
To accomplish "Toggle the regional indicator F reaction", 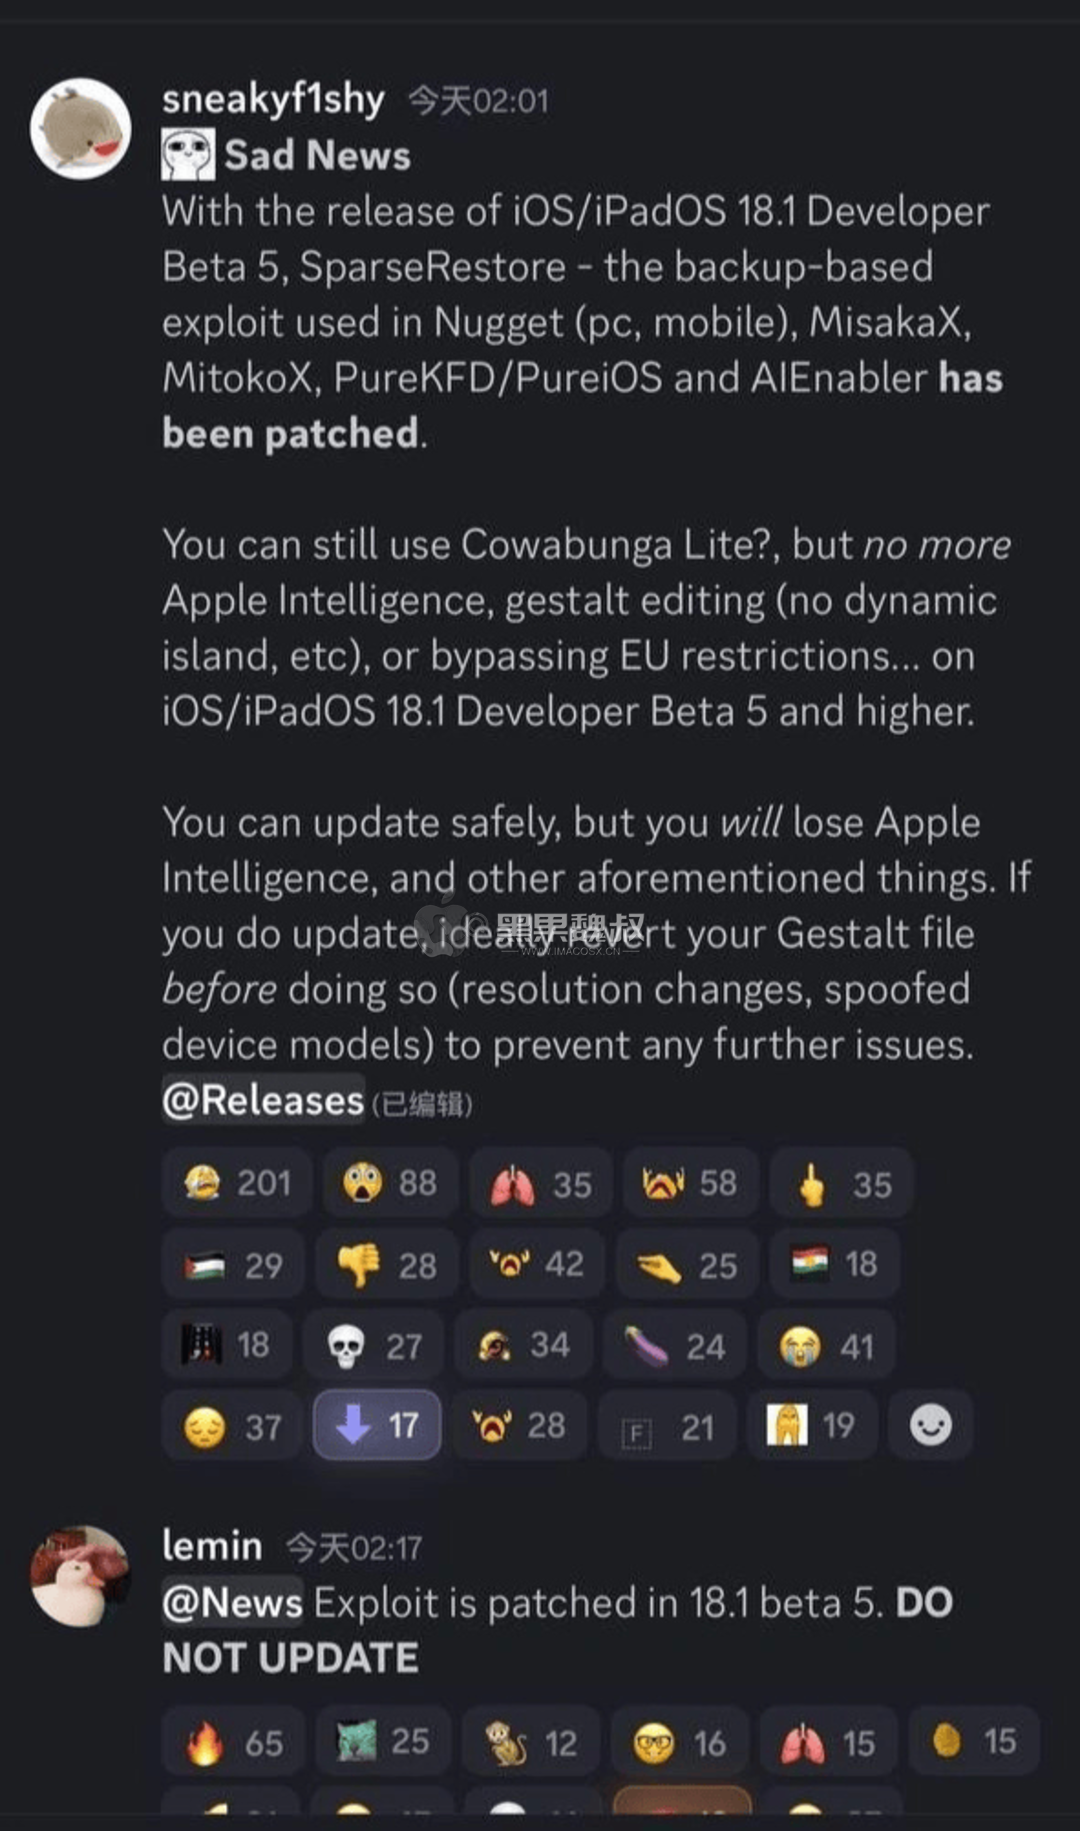I will pos(667,1425).
